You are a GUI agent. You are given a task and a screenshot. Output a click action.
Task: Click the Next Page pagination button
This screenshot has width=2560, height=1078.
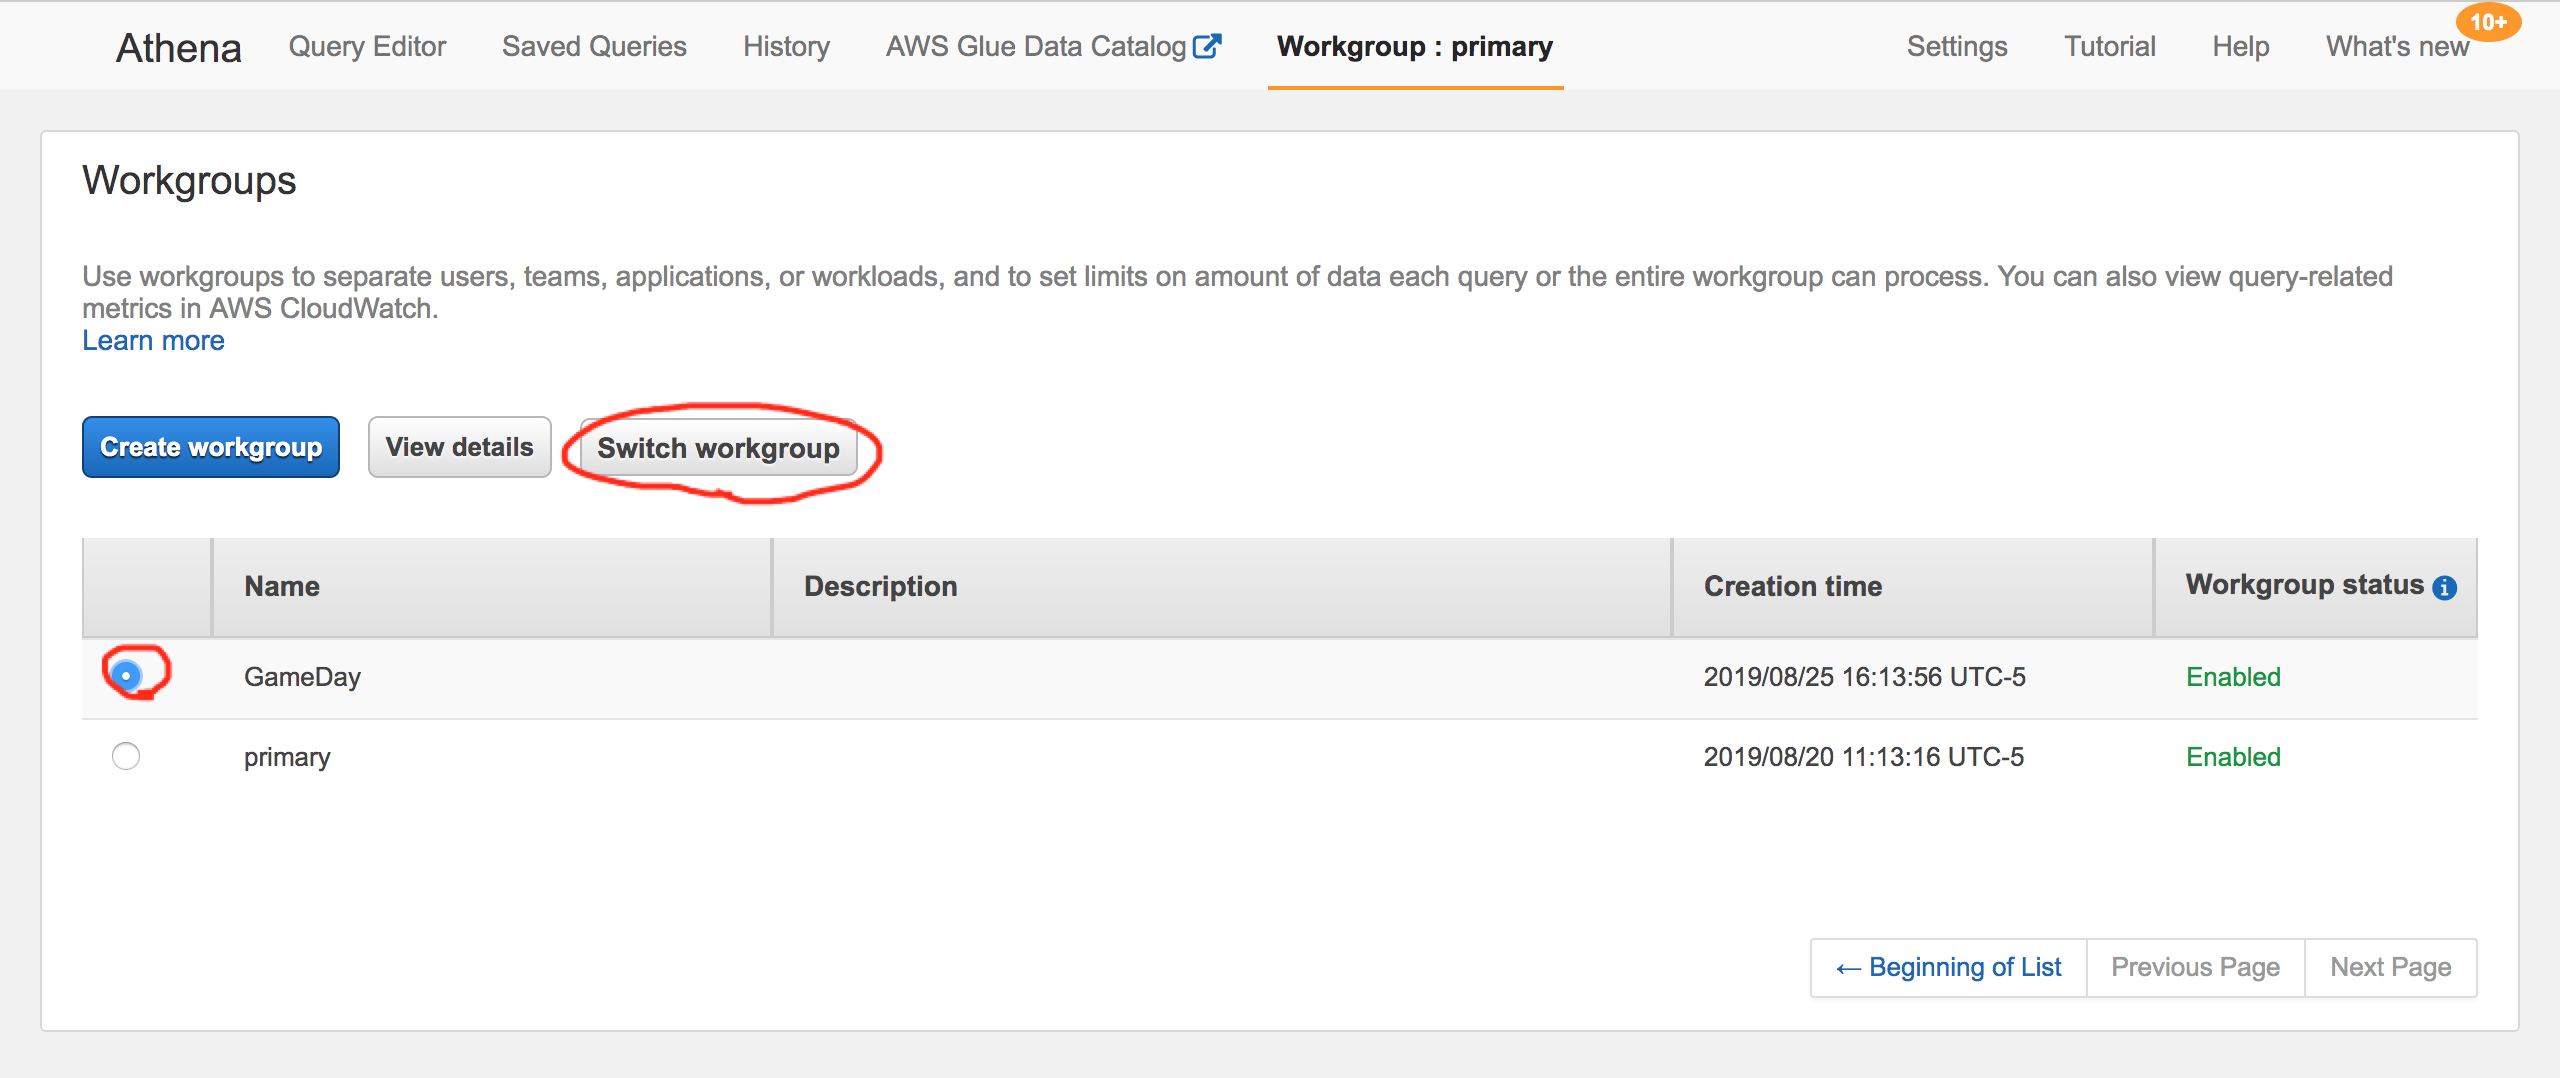[x=2391, y=967]
